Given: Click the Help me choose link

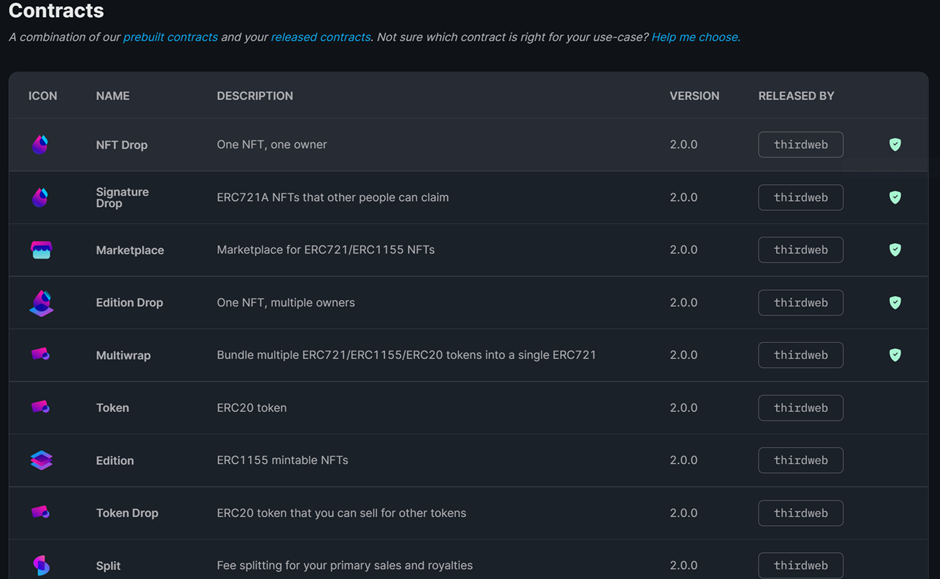Looking at the screenshot, I should (x=695, y=37).
